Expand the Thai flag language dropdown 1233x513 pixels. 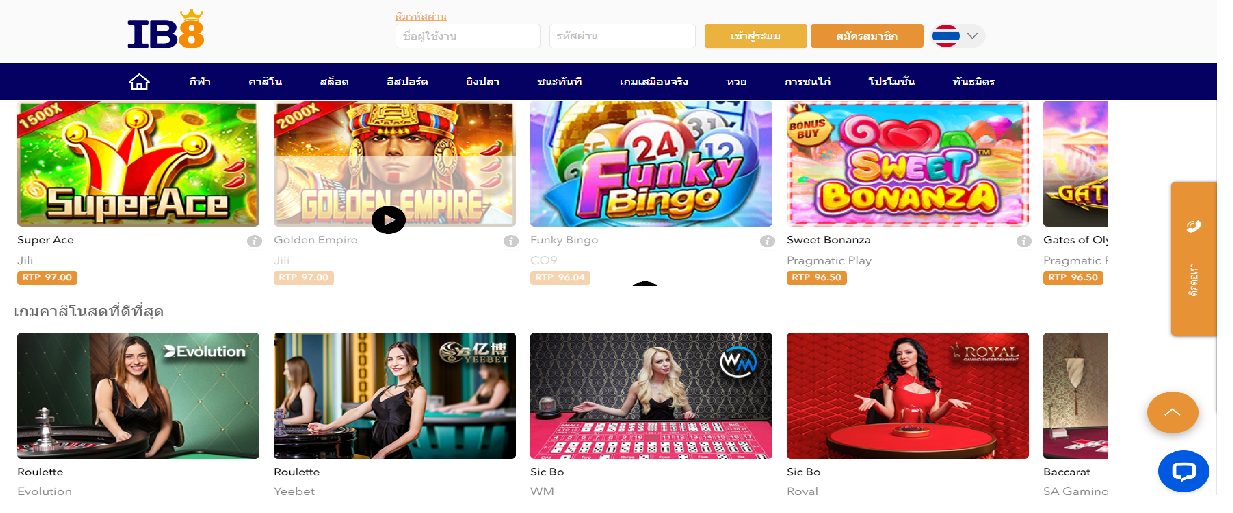point(958,36)
